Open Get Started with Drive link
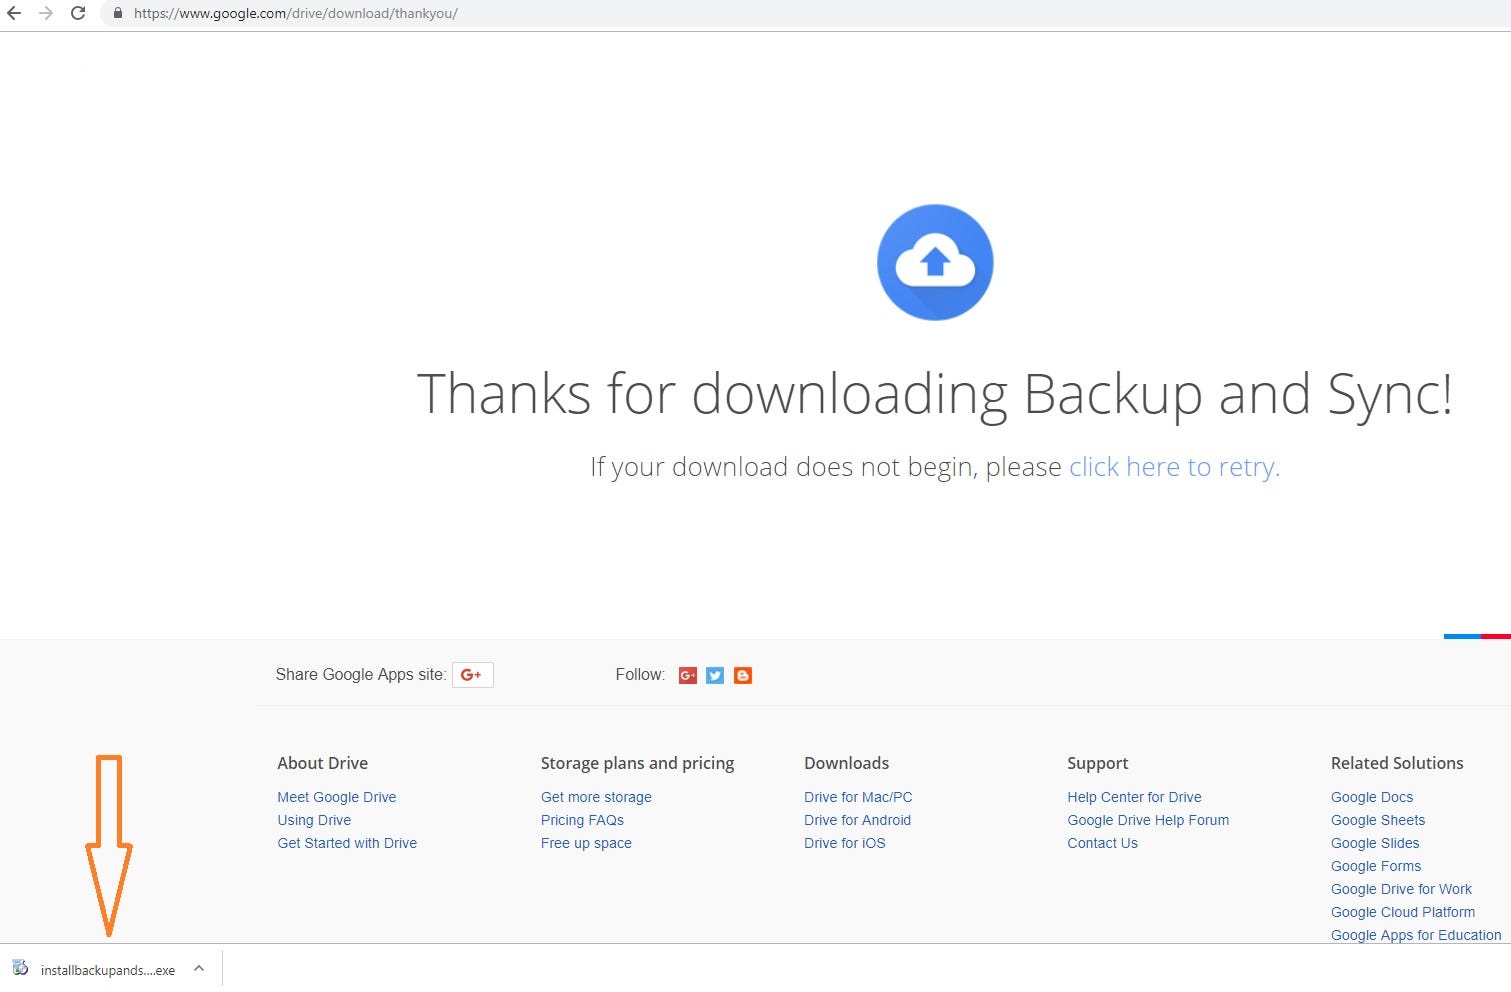Image resolution: width=1511 pixels, height=992 pixels. (347, 843)
